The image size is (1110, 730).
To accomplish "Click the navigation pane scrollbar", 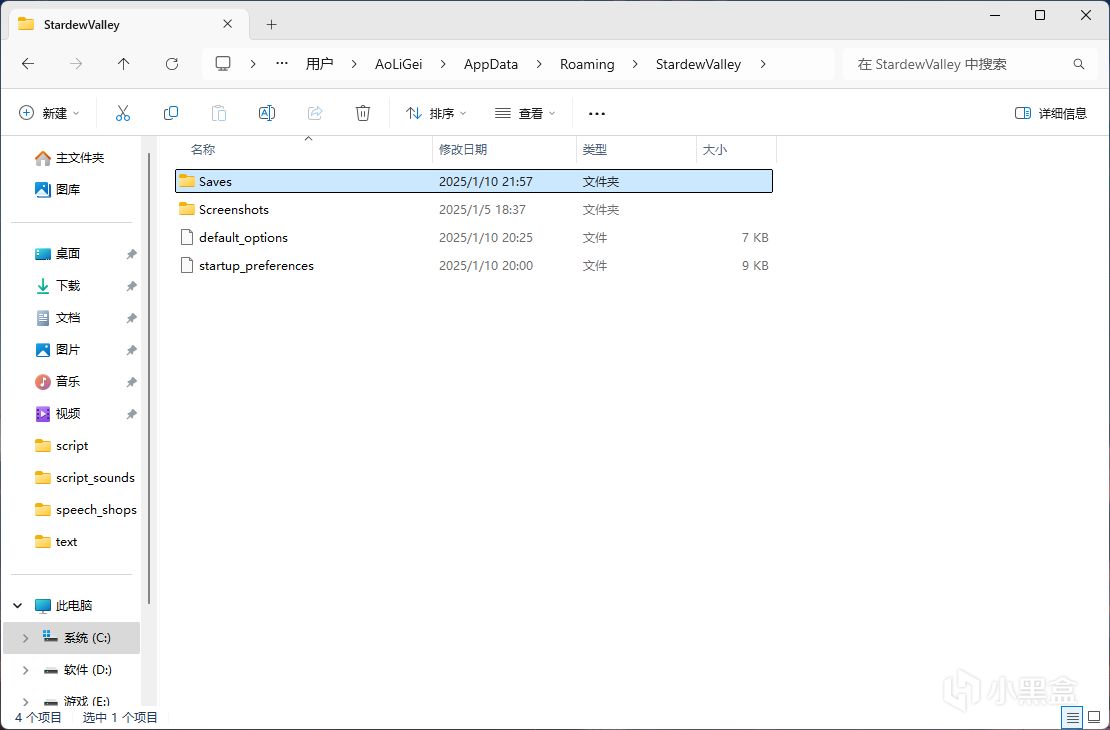I will point(149,378).
